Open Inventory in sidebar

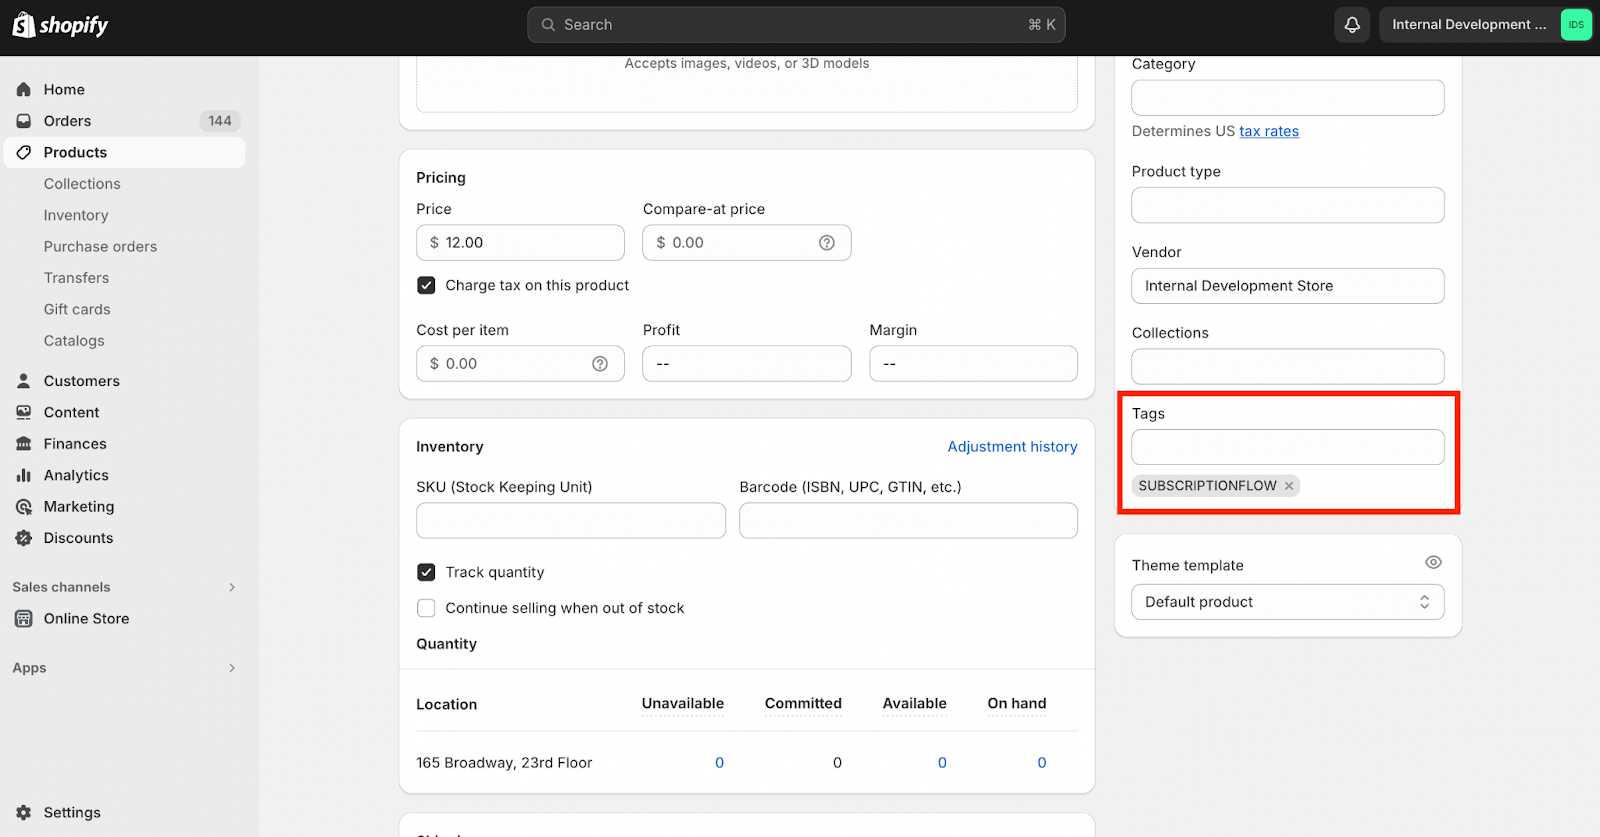[x=76, y=215]
